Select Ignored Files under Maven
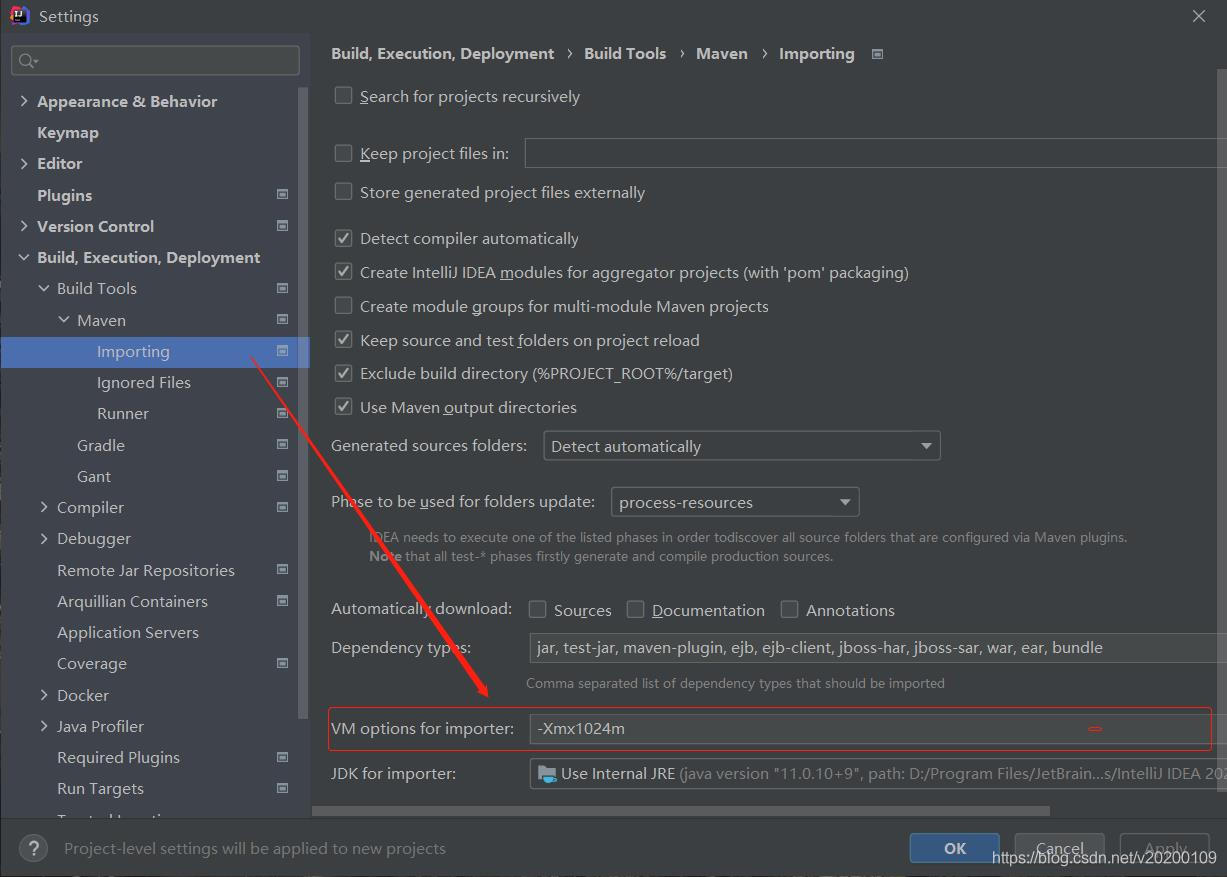 tap(143, 382)
